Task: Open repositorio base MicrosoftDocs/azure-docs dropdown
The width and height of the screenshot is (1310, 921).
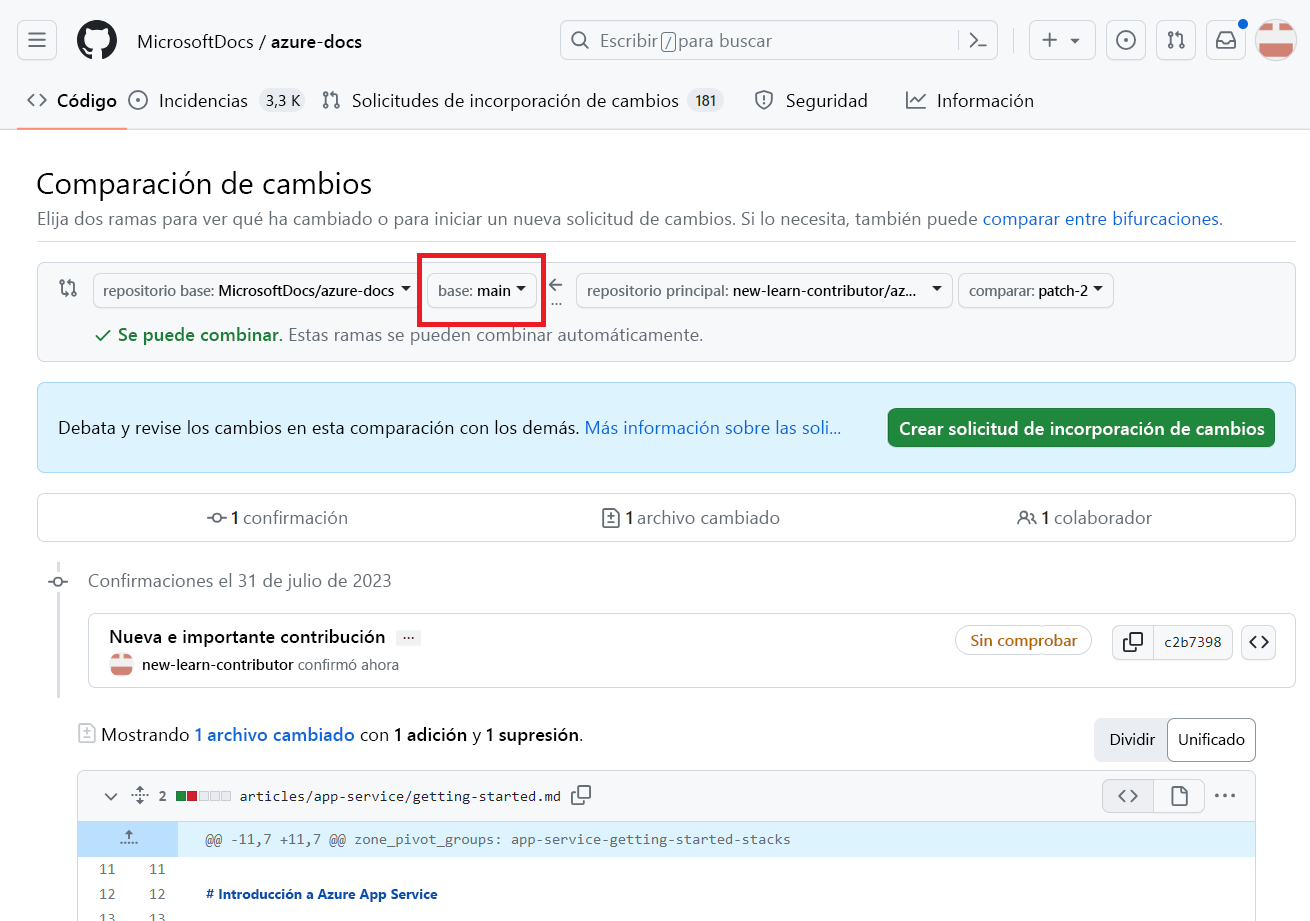Action: pyautogui.click(x=256, y=291)
